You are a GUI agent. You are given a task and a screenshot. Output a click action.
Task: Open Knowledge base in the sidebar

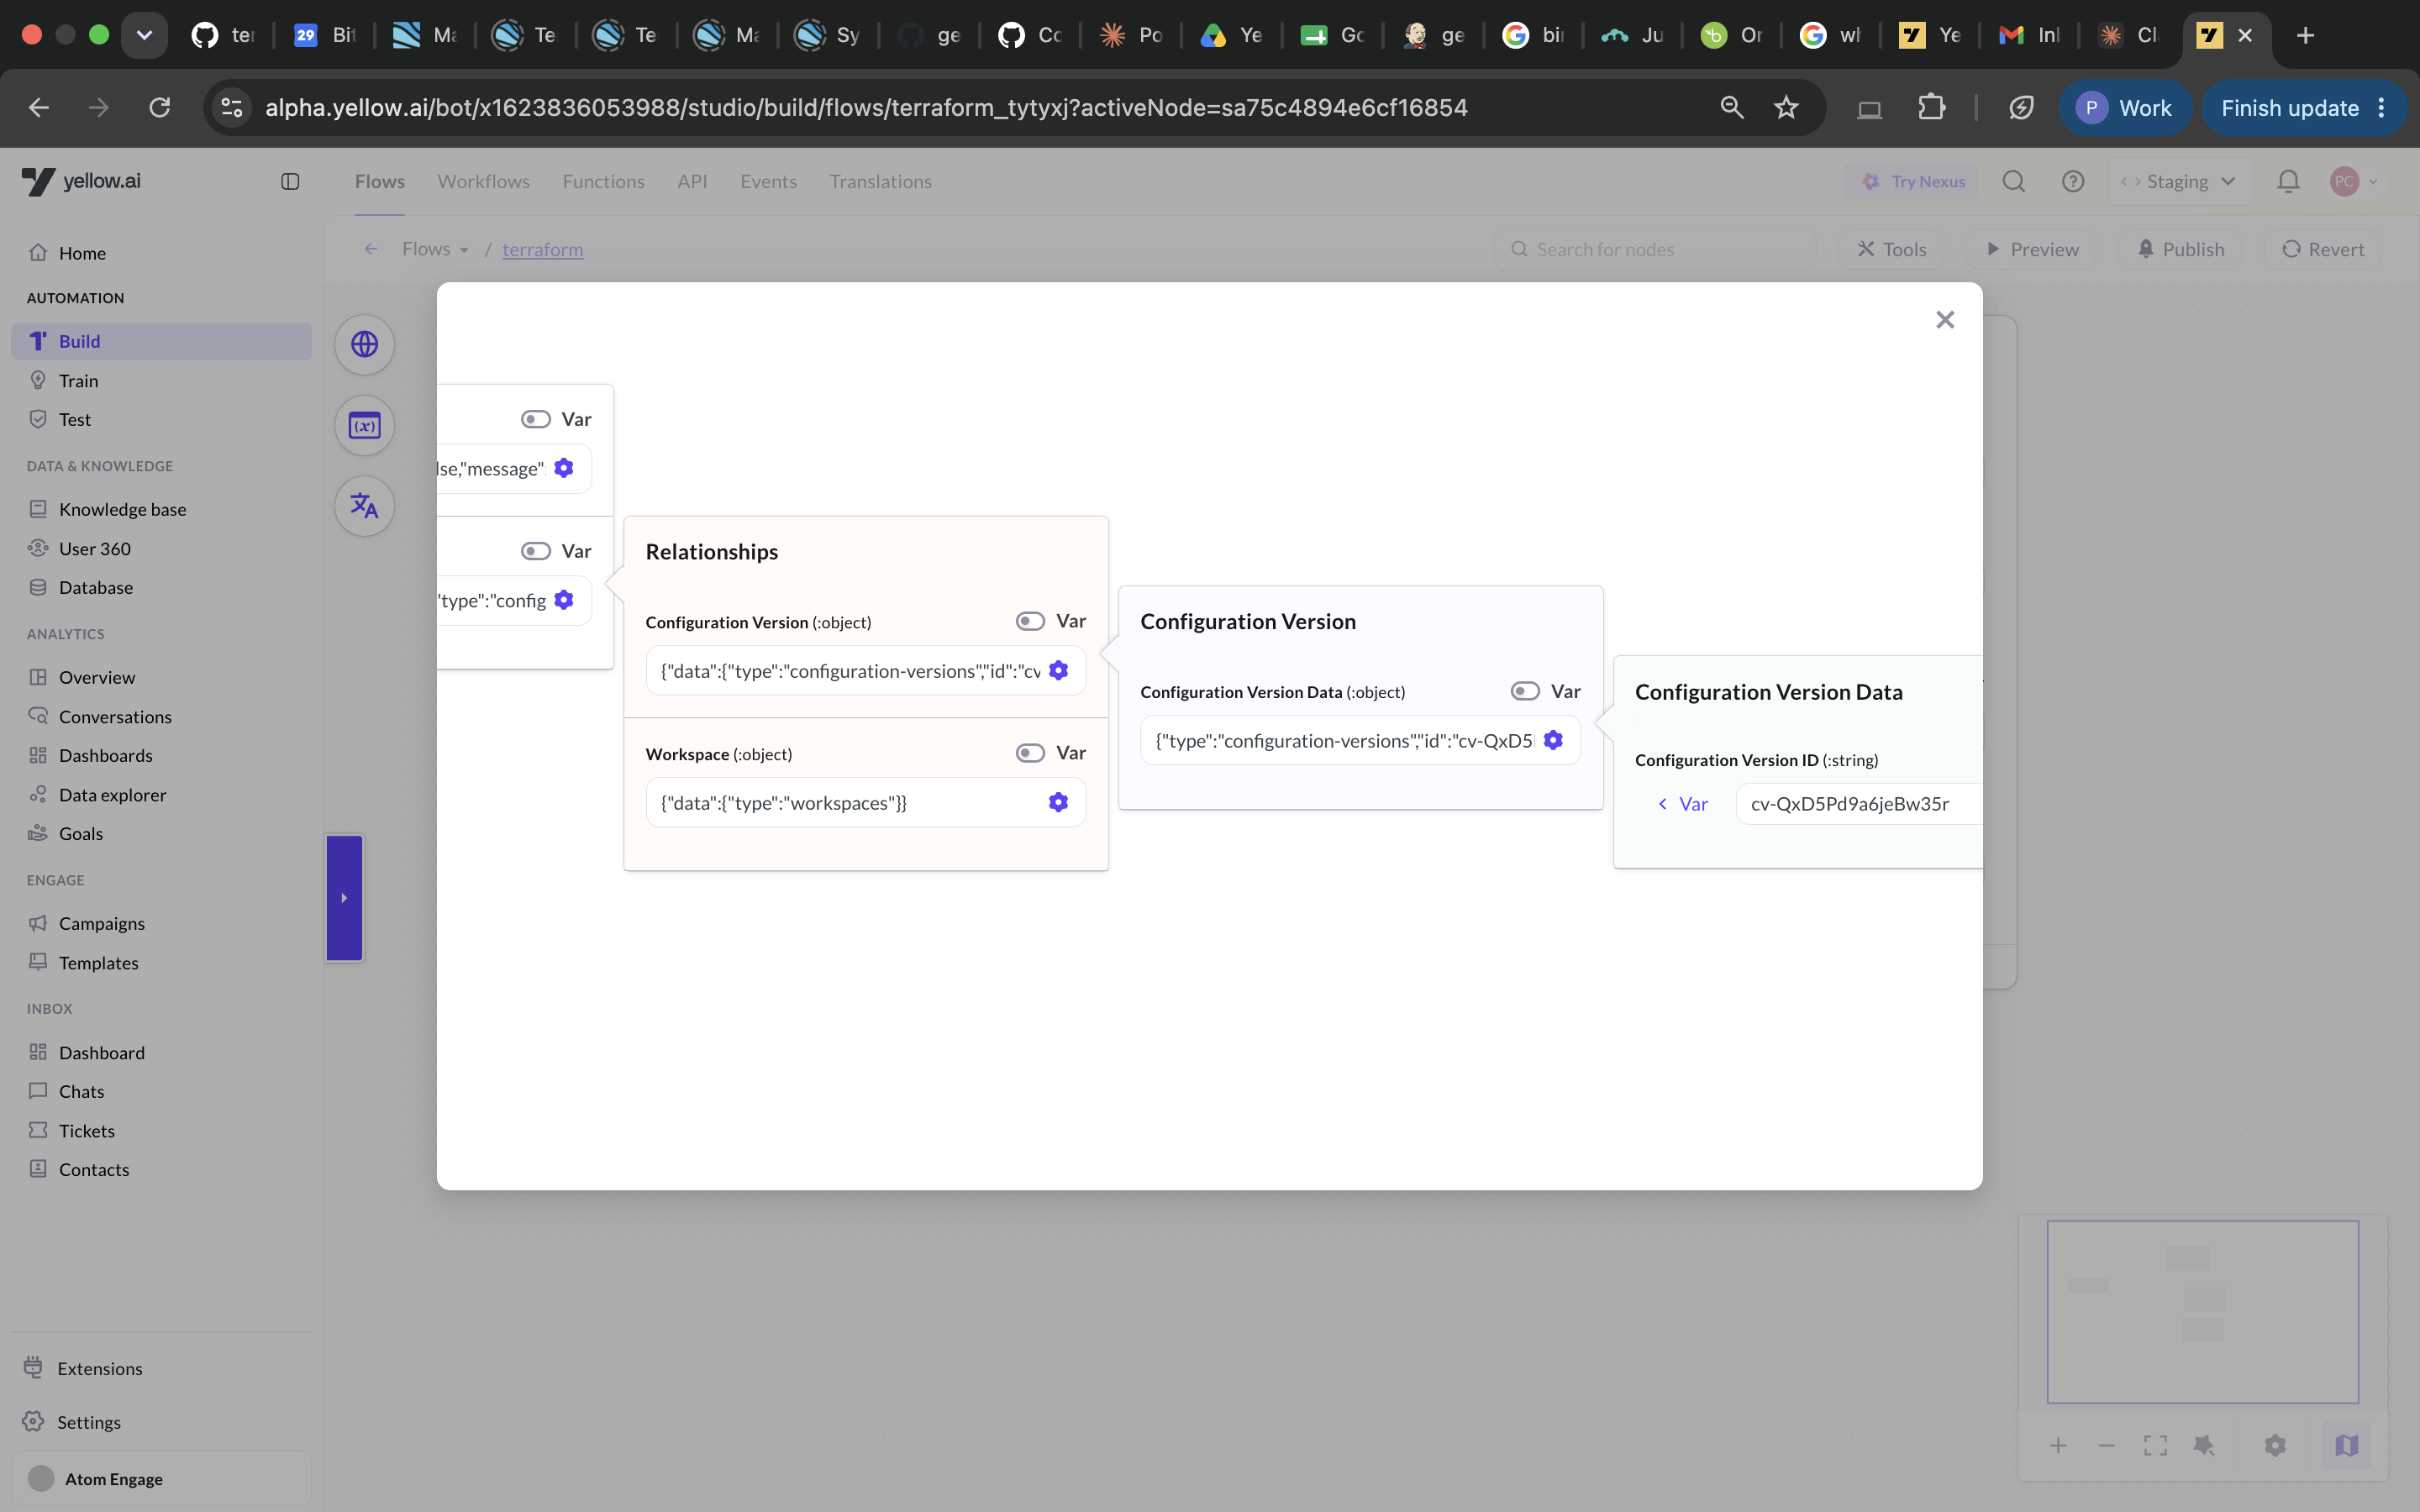[x=161, y=509]
